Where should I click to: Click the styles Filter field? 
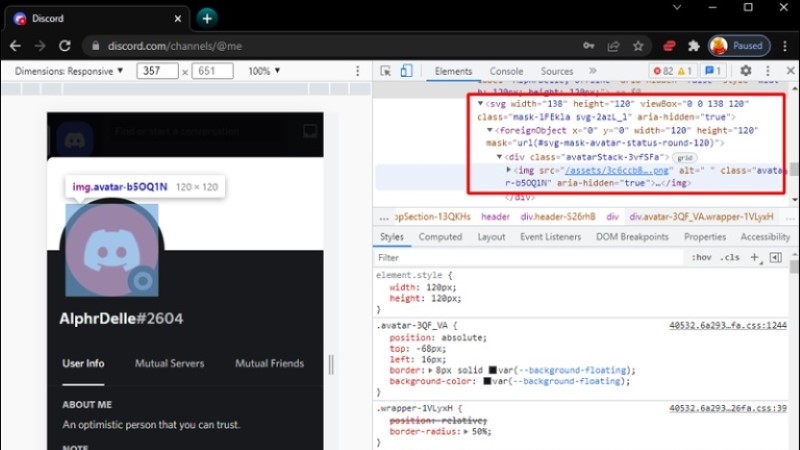[x=529, y=258]
